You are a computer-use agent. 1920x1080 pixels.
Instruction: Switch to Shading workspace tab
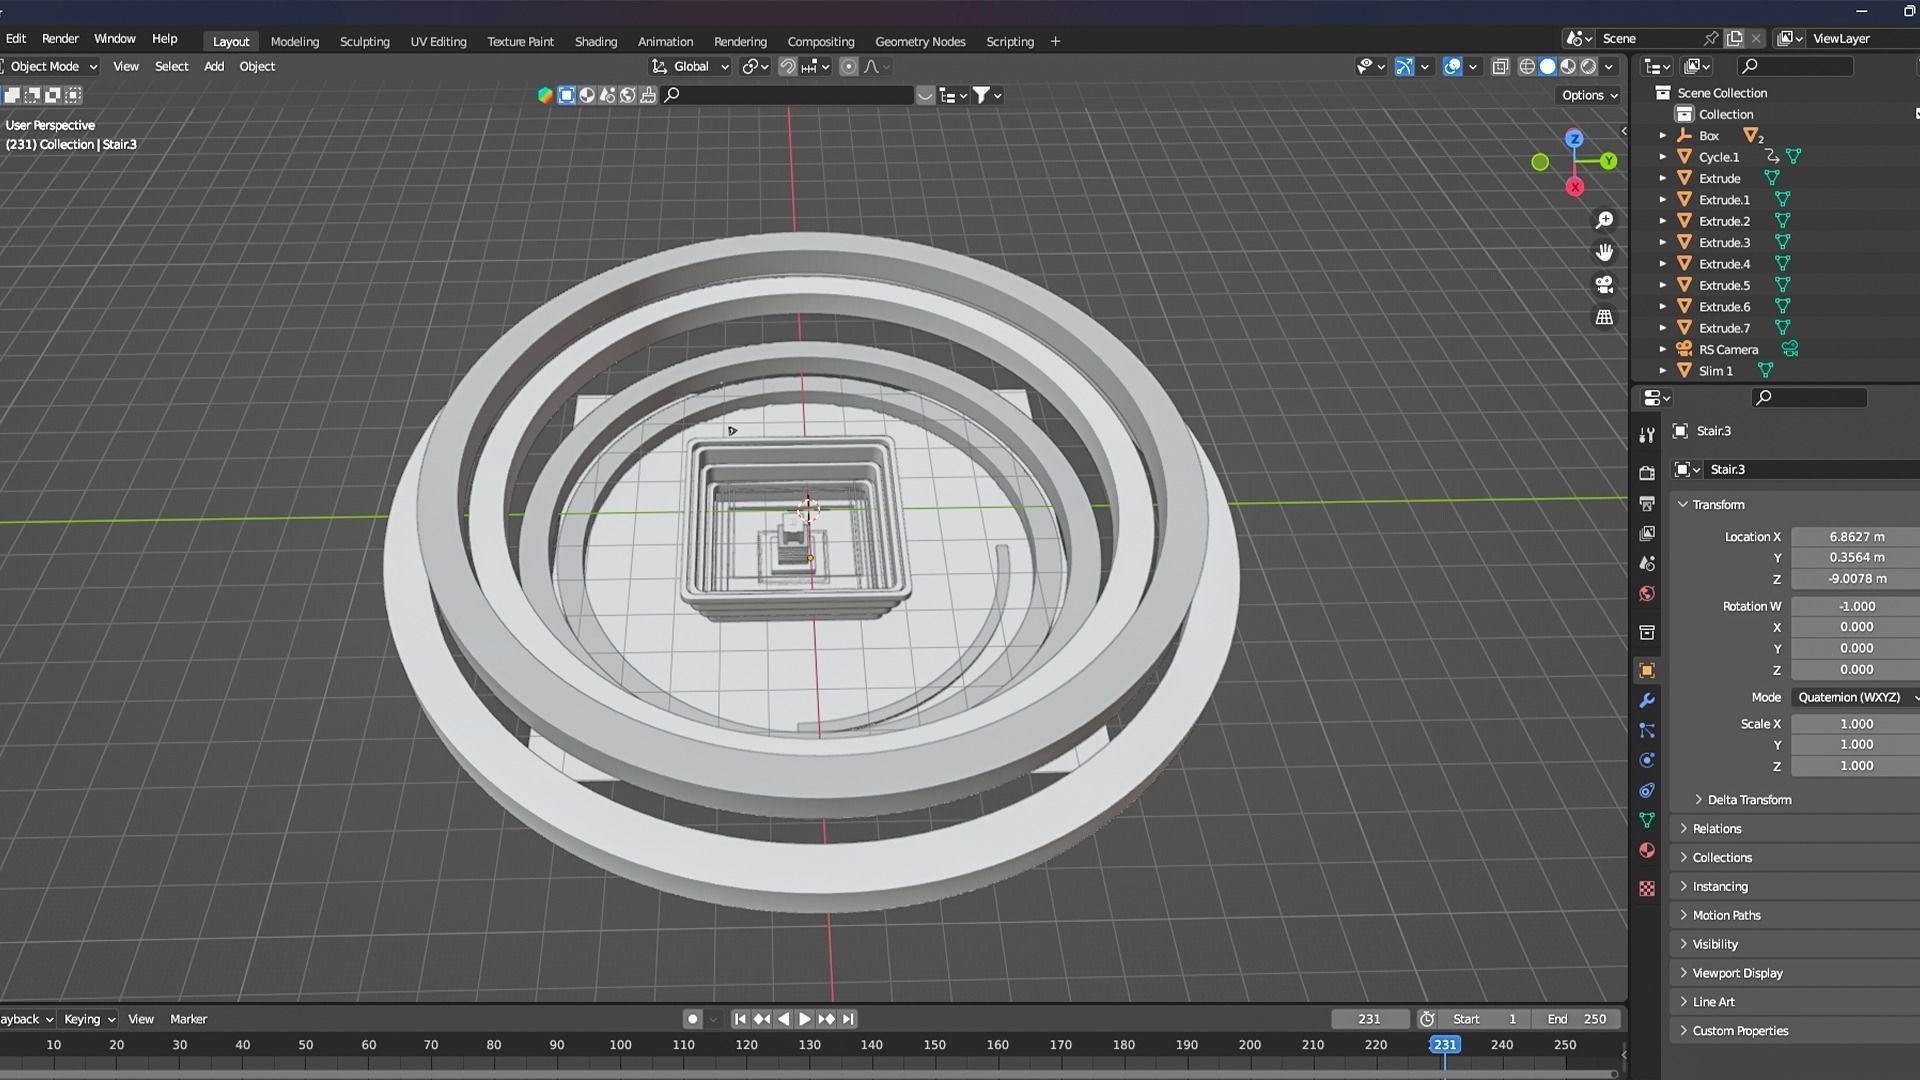pos(595,41)
